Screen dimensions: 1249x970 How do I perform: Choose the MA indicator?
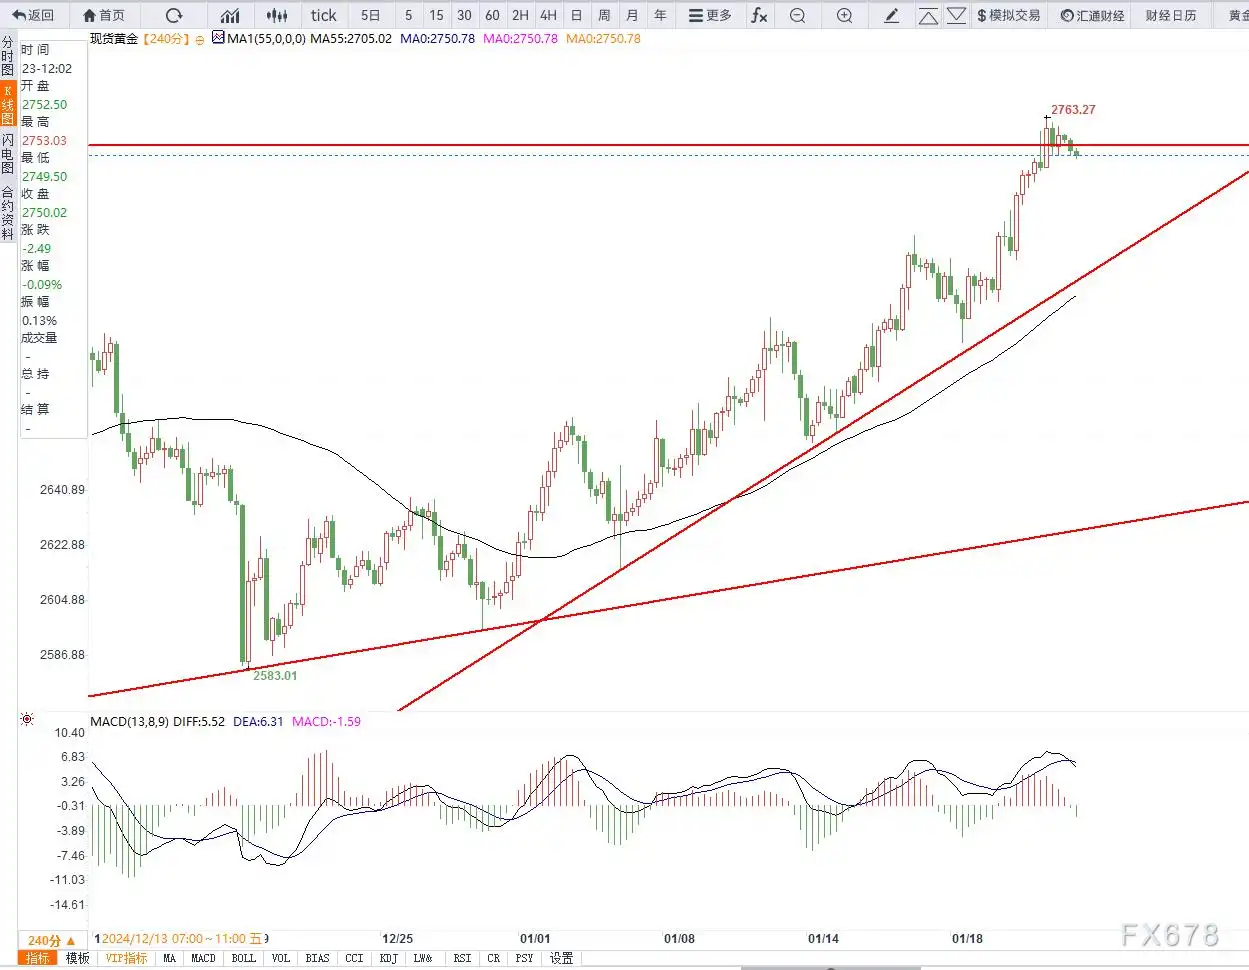(x=170, y=958)
